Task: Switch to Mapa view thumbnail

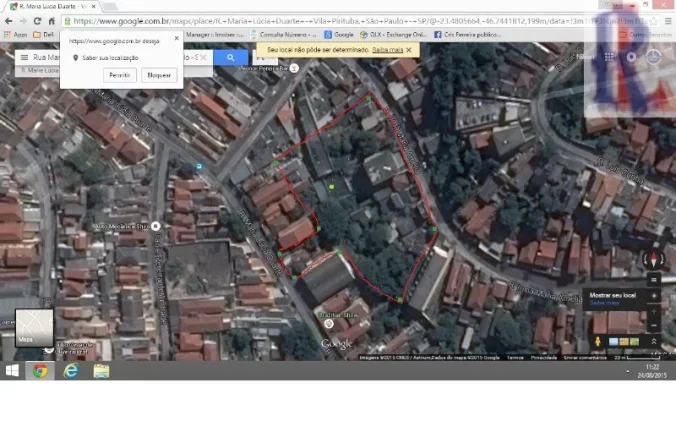Action: point(34,328)
